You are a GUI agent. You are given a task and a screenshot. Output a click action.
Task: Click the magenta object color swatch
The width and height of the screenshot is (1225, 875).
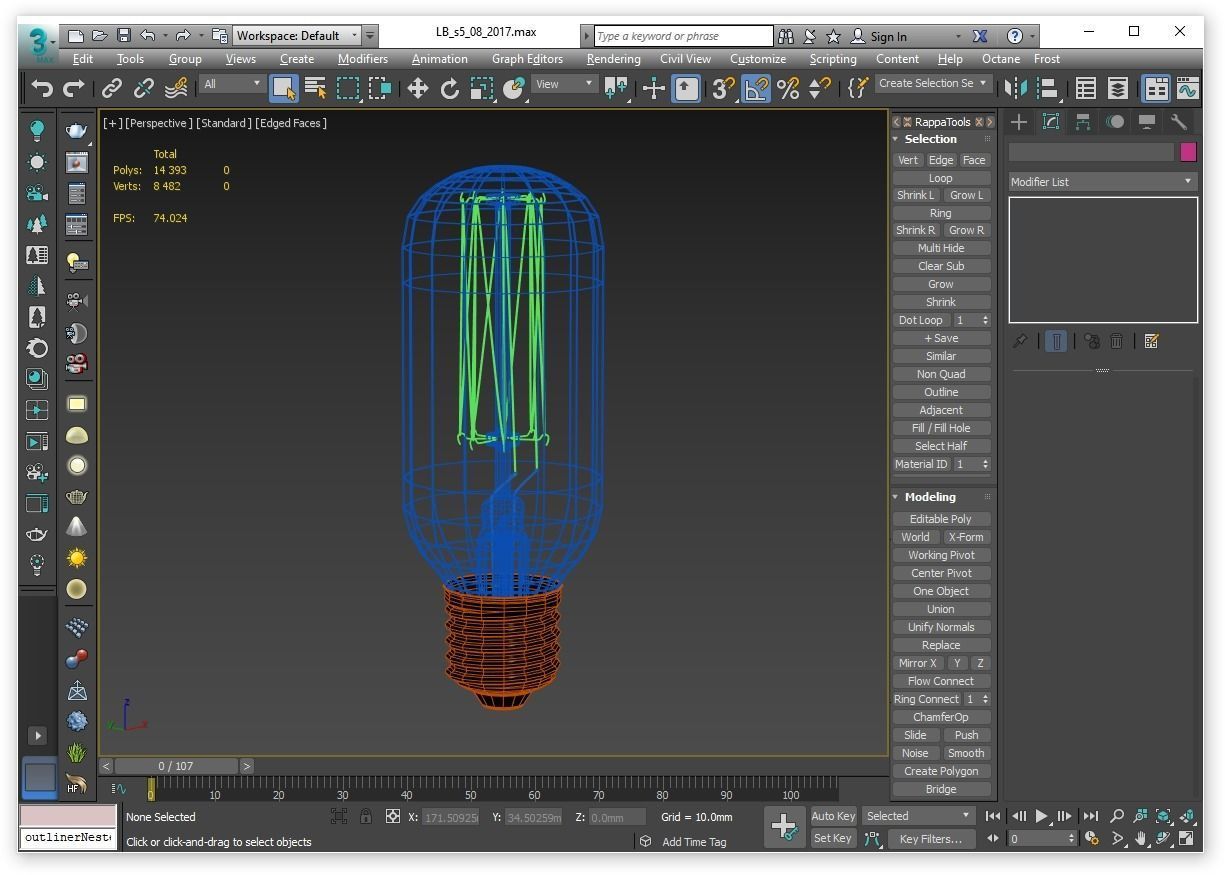coord(1188,152)
